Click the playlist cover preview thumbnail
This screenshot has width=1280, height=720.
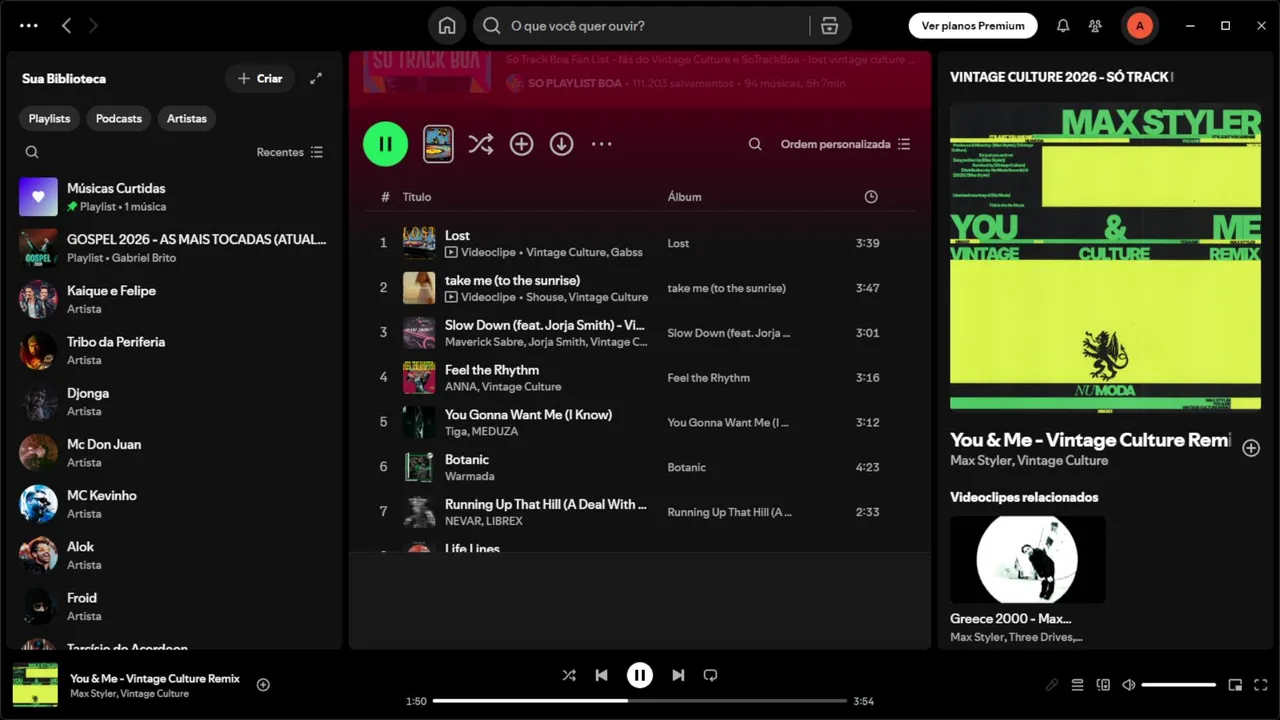point(438,144)
